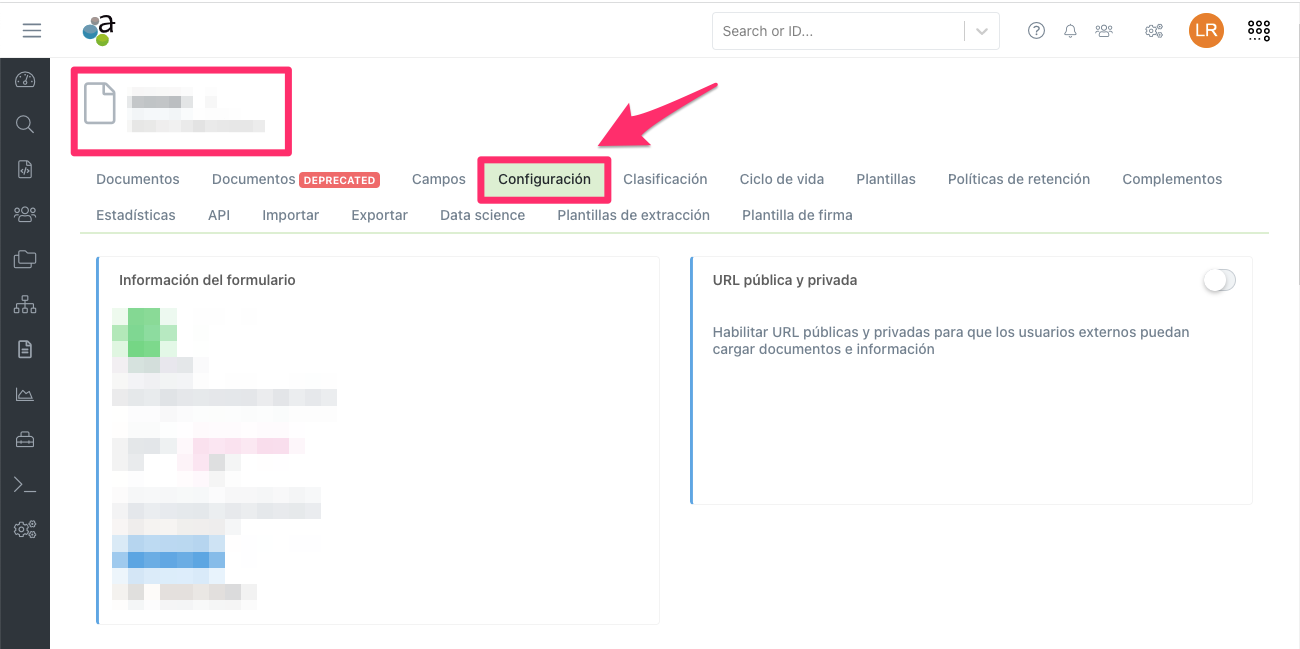1300x649 pixels.
Task: Open the dashboard gauge icon in sidebar
Action: [x=24, y=79]
